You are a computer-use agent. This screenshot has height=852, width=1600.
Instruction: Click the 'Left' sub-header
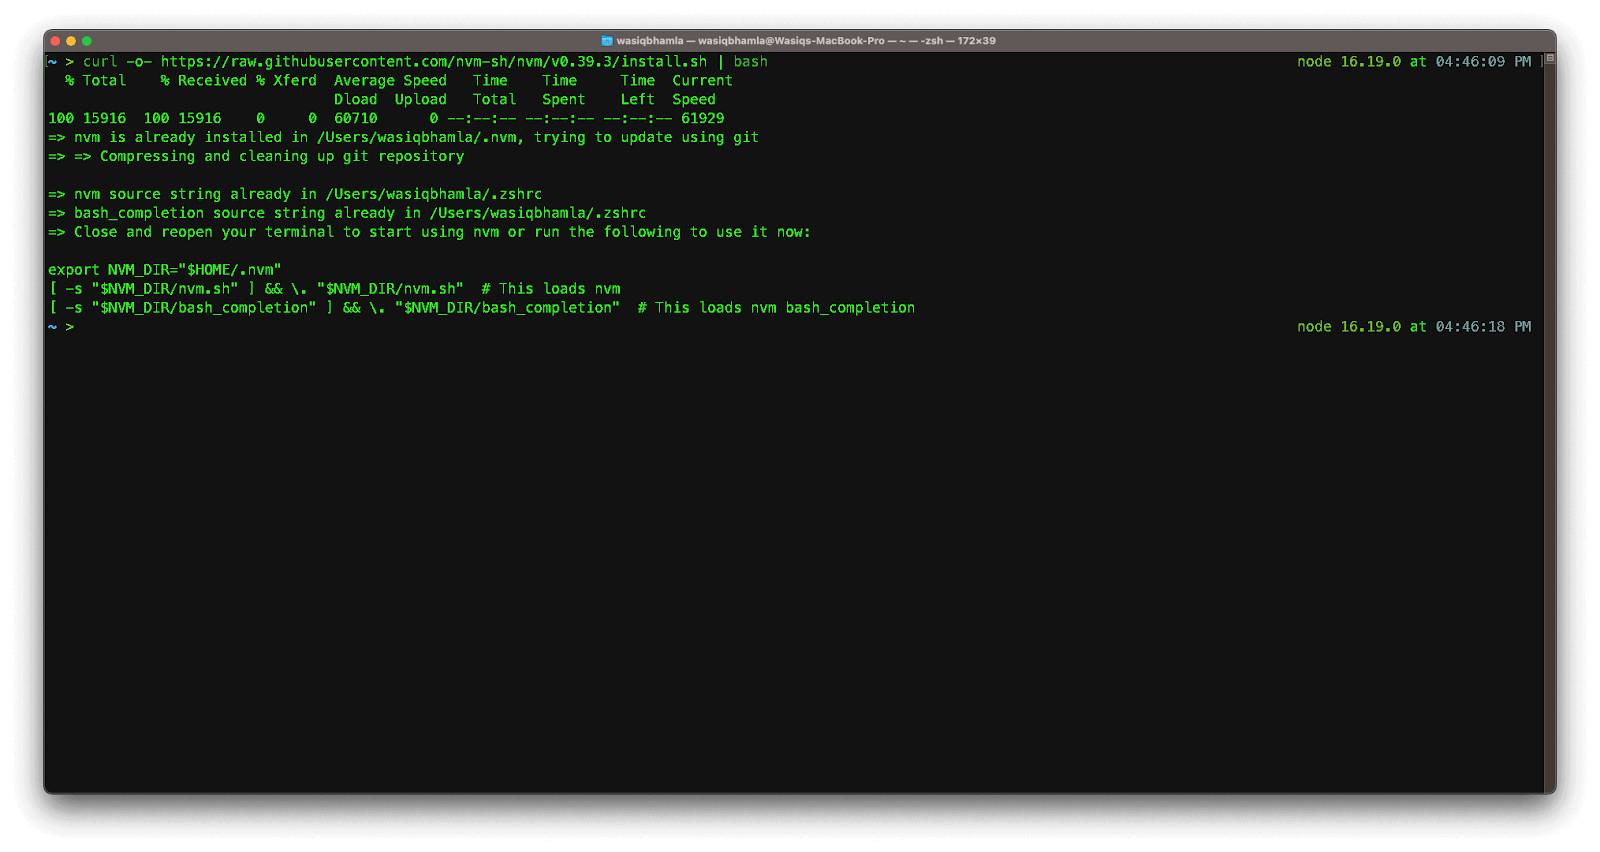click(638, 100)
